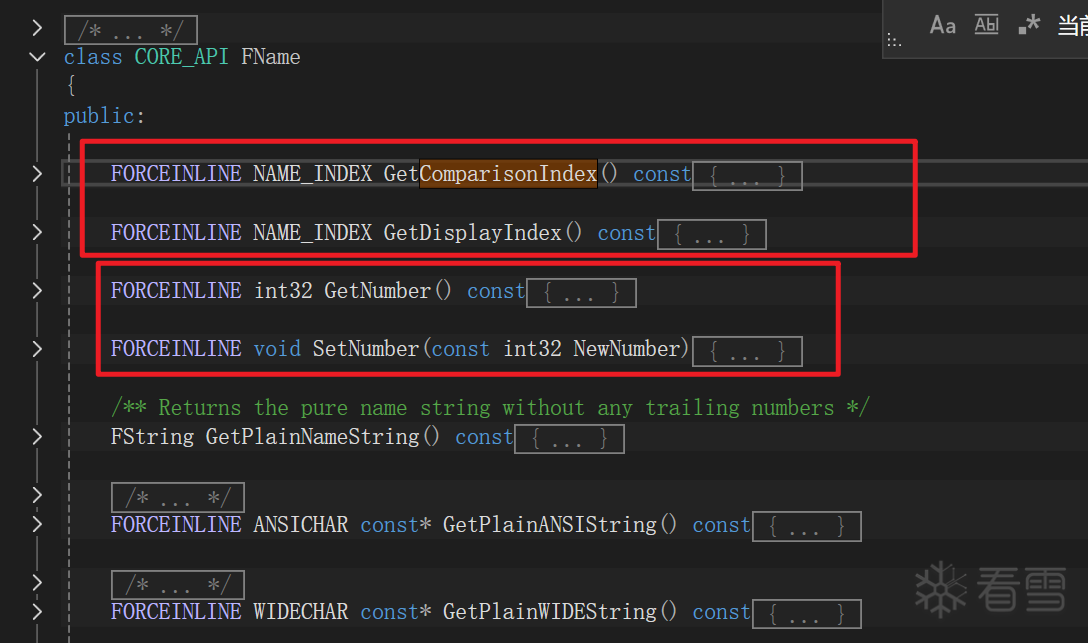Viewport: 1088px width, 643px height.
Task: Click the CORE_API macro in class declaration
Action: tap(181, 57)
